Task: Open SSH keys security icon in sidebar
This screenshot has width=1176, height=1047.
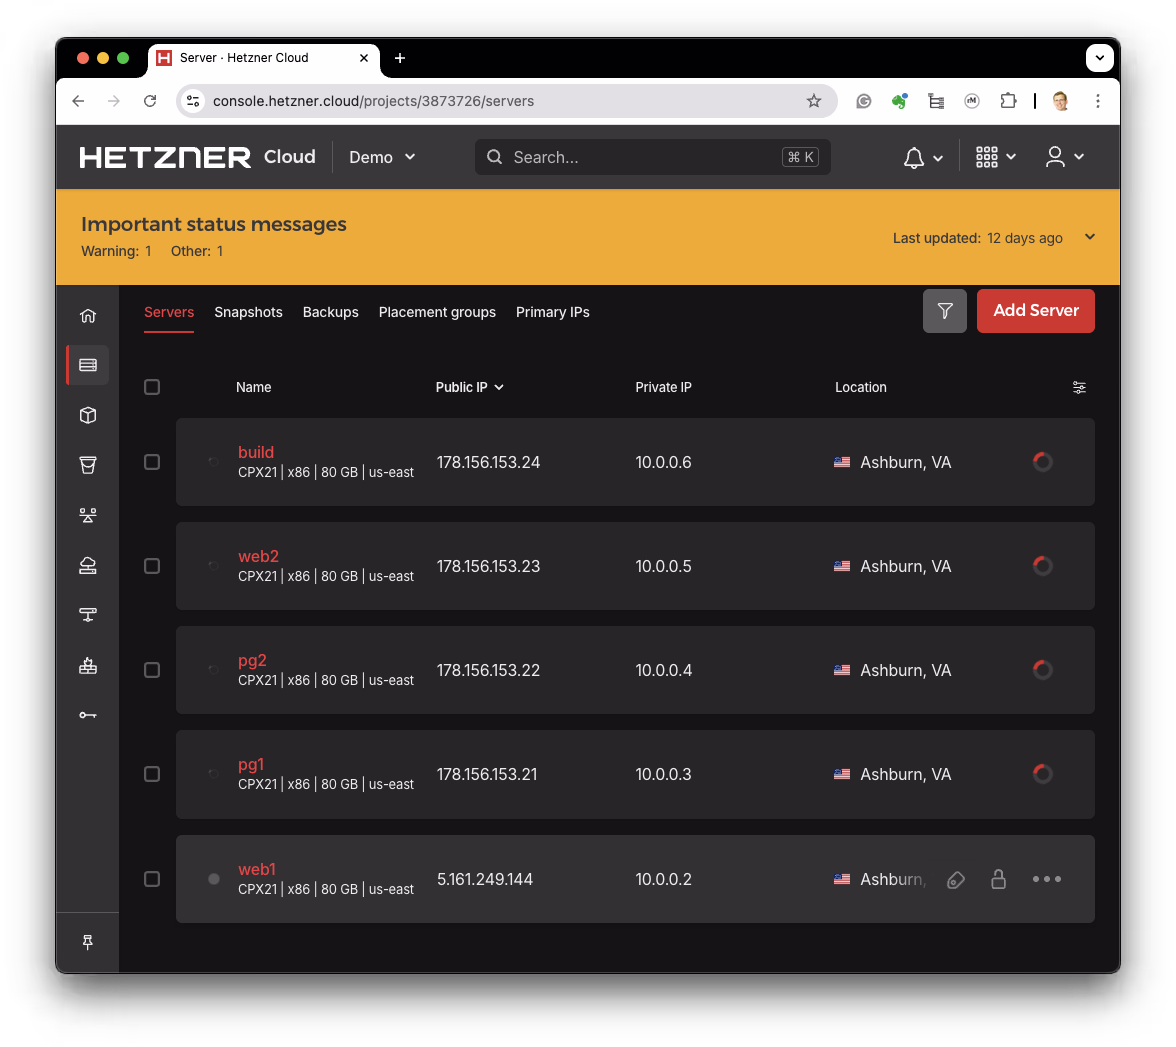Action: (x=88, y=715)
